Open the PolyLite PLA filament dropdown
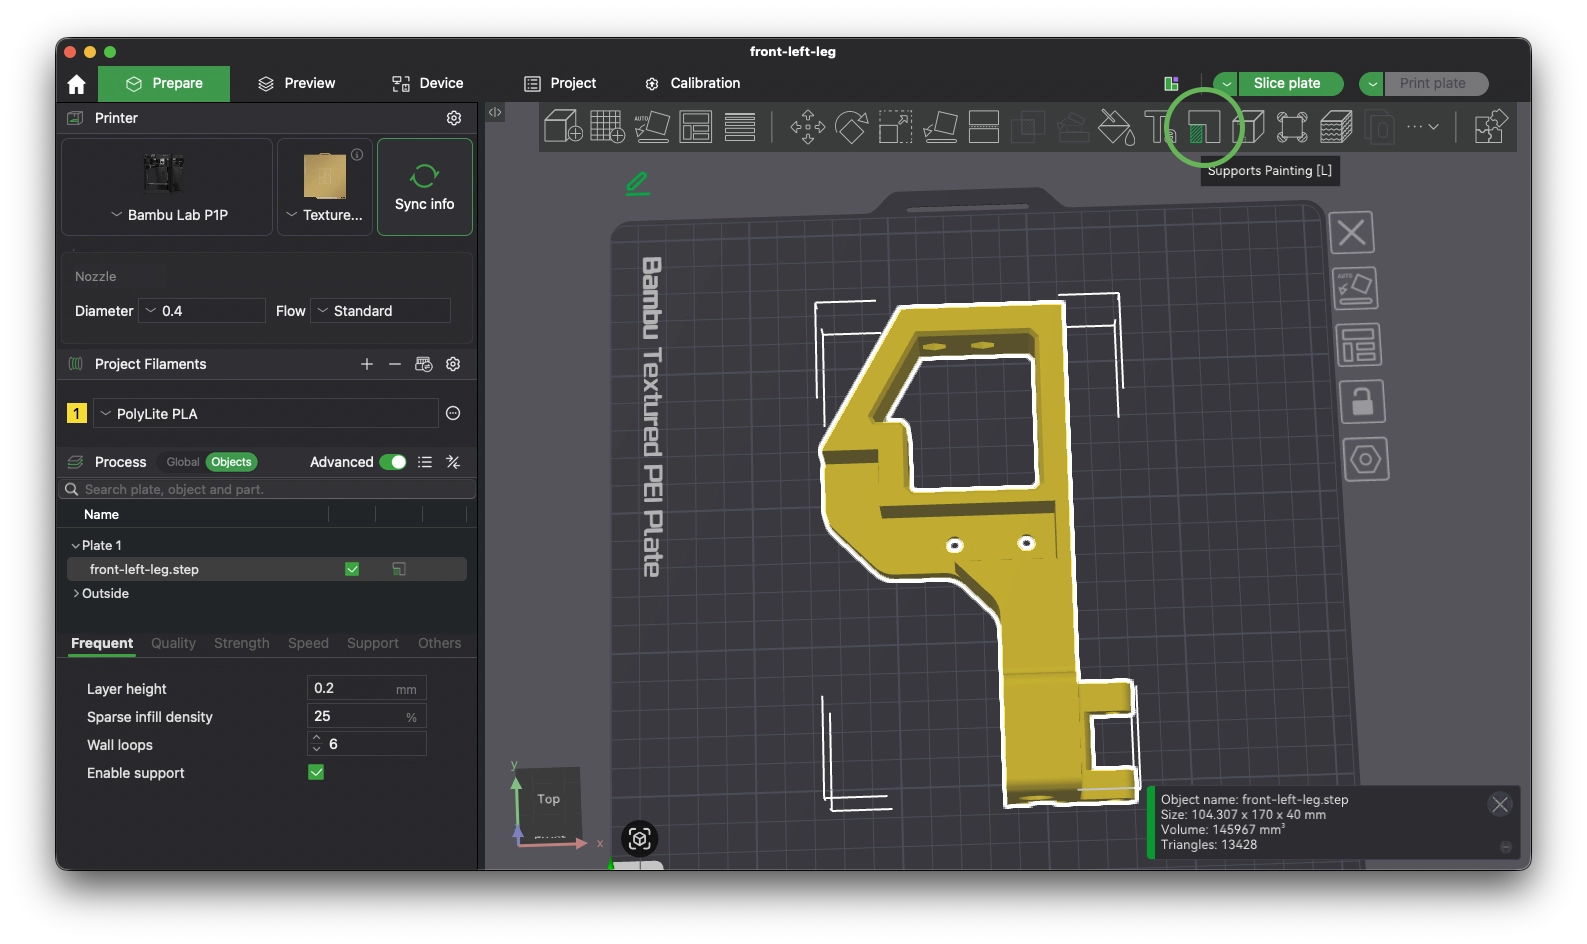 [x=266, y=414]
